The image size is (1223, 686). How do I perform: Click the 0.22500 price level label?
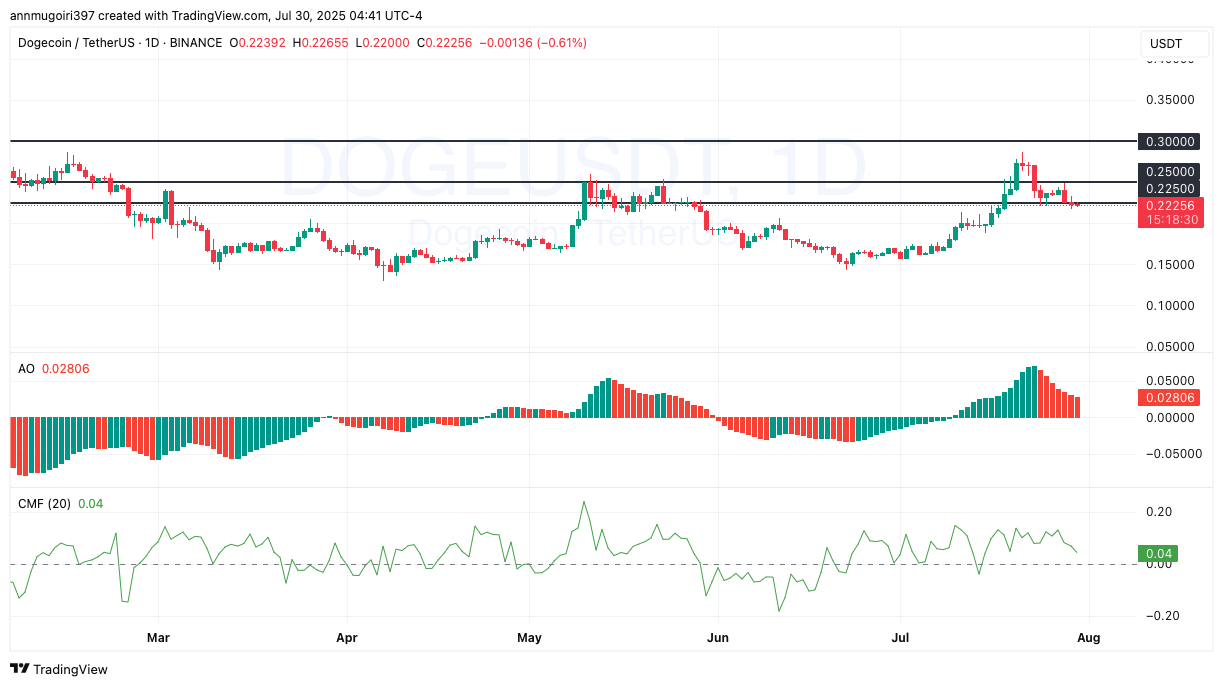coord(1168,188)
